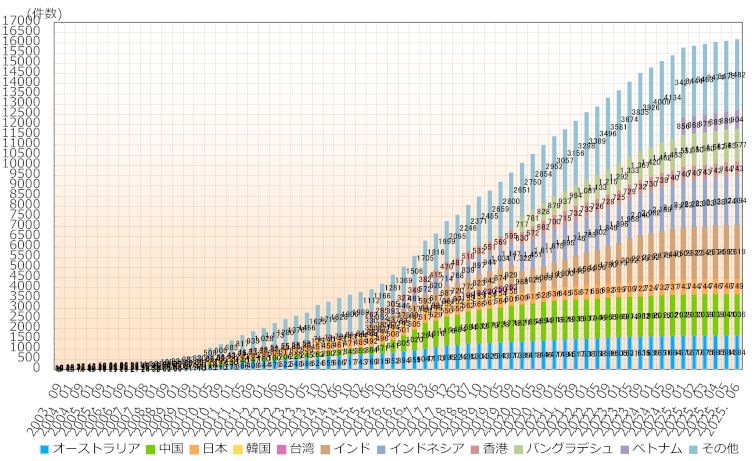Screen dimensions: 755x461
Task: Click the 12000 y-axis tick label
Action: coord(21,123)
